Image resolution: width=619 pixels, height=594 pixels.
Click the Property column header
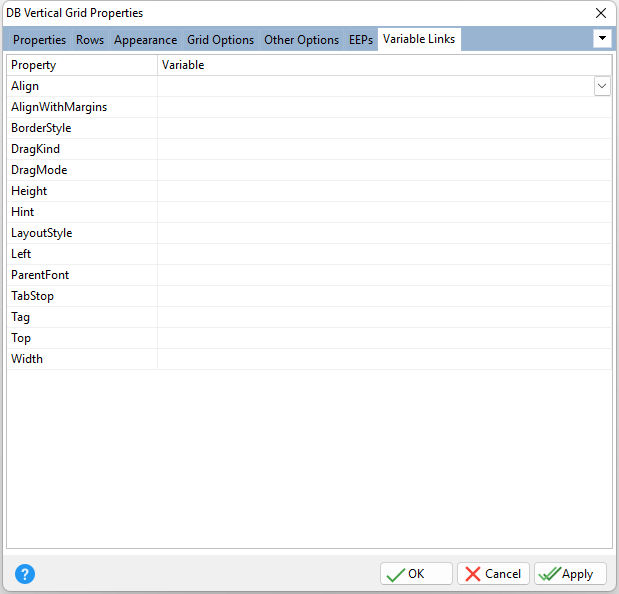82,65
